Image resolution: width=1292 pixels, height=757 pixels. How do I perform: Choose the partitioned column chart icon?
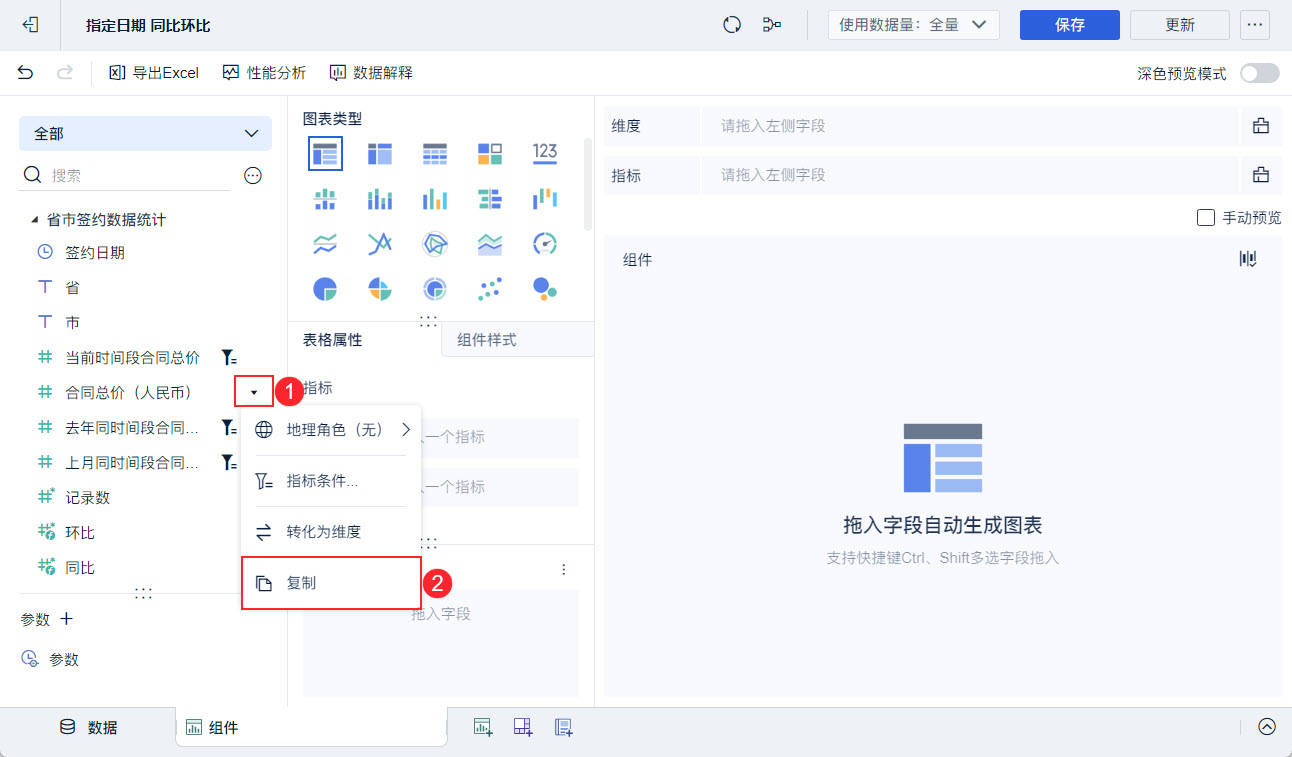pos(325,198)
